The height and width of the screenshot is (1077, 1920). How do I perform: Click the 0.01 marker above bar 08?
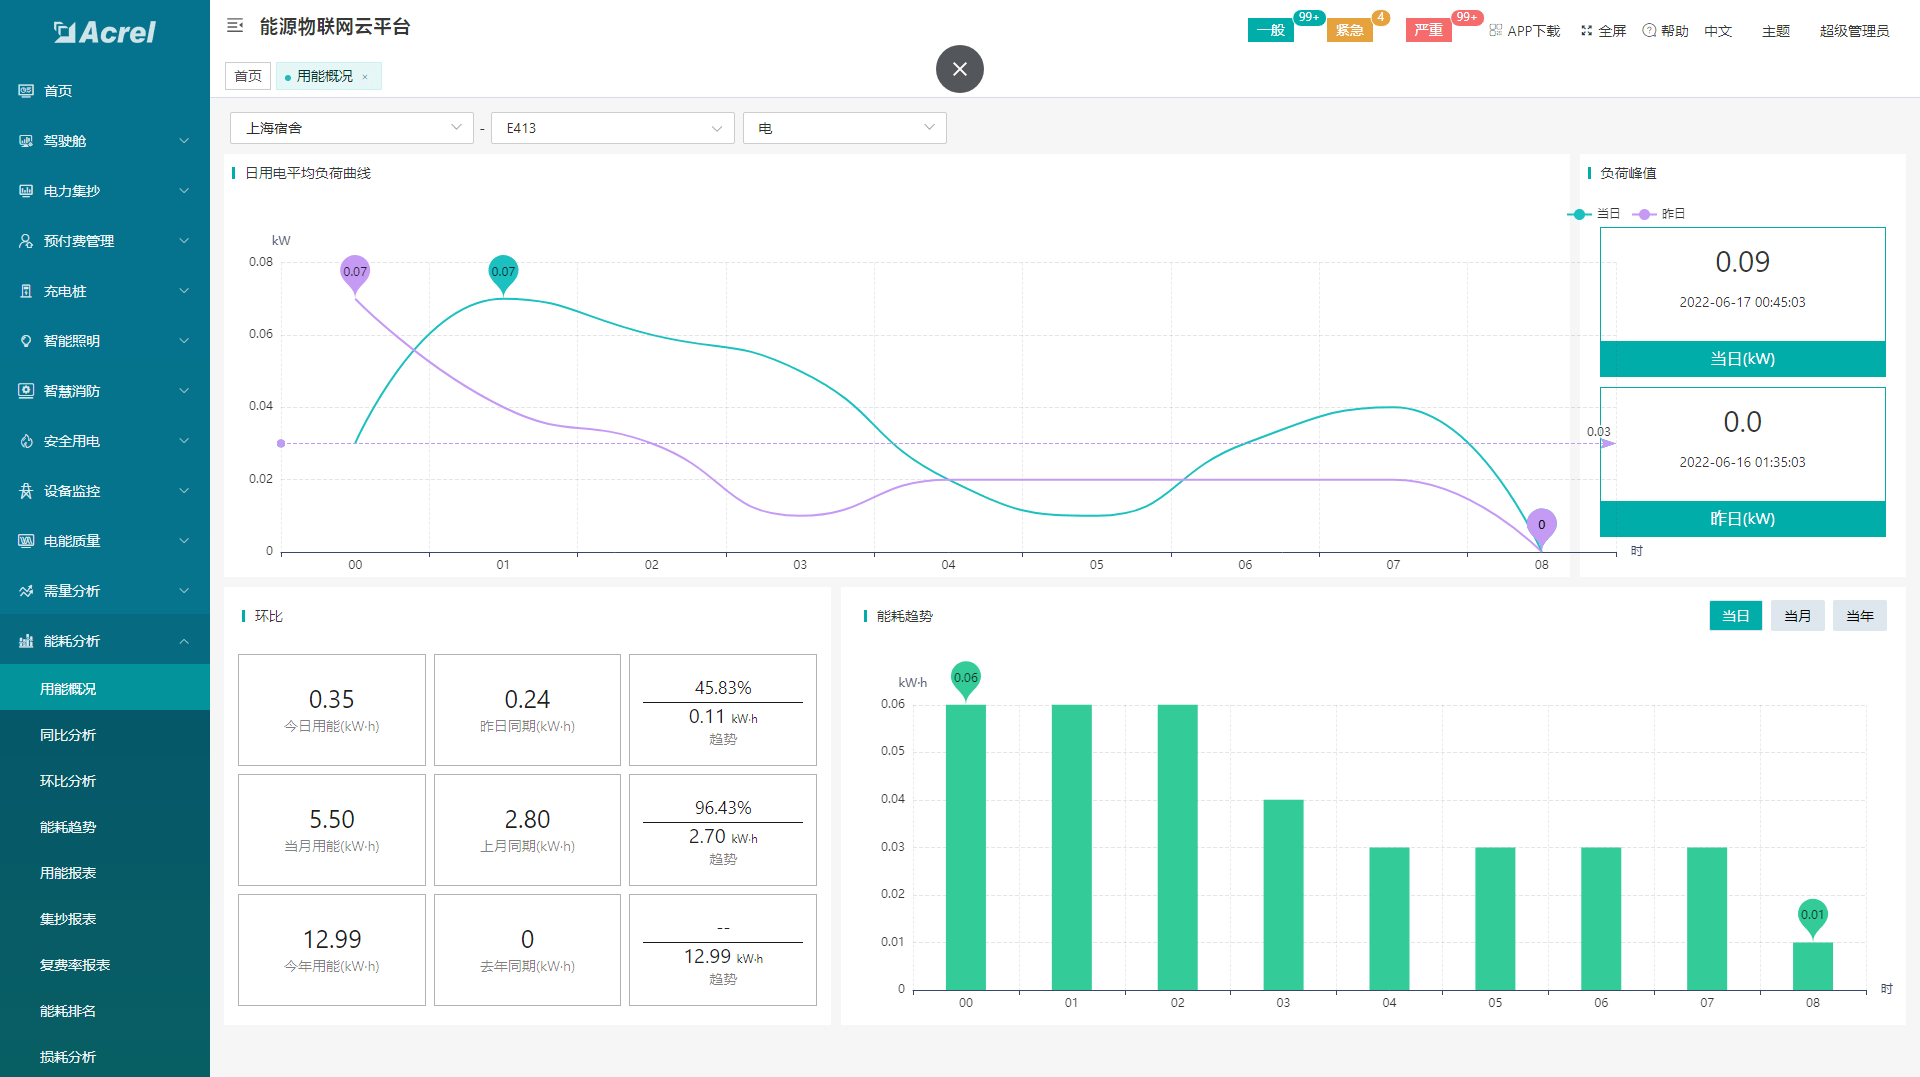[x=1813, y=916]
